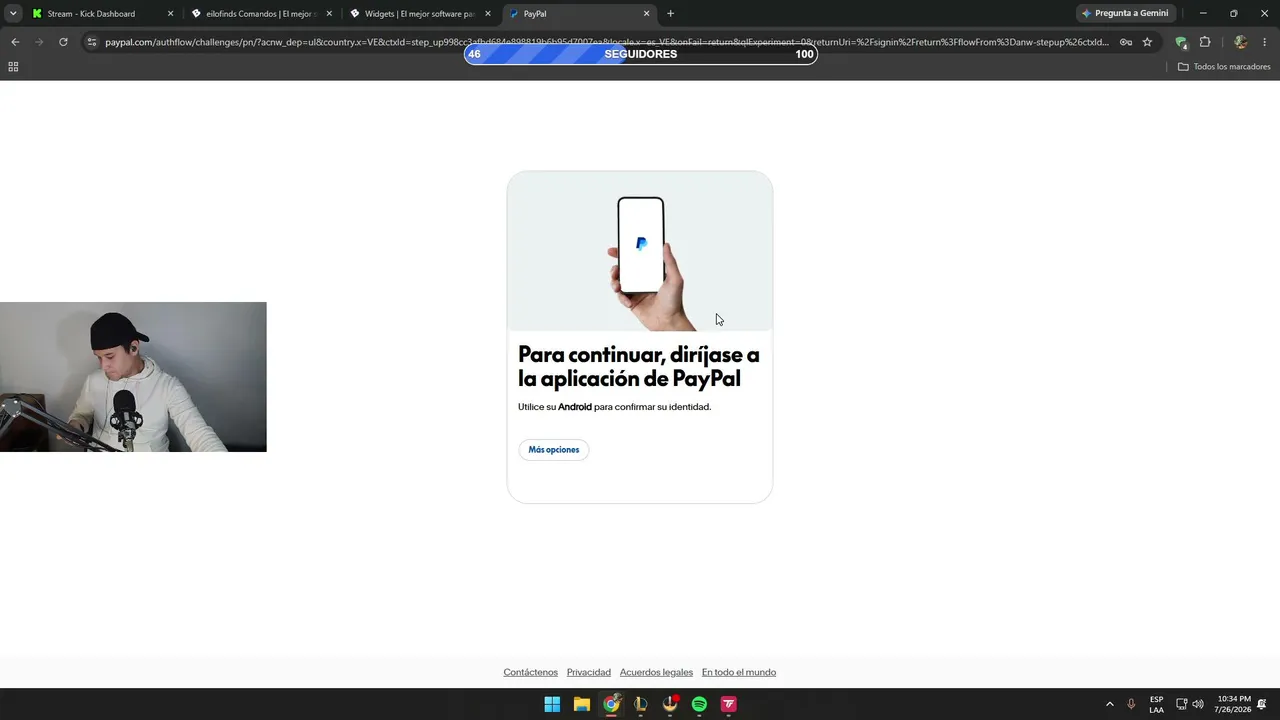Click Pregunta a Gemini button
The width and height of the screenshot is (1280, 720).
click(1125, 13)
